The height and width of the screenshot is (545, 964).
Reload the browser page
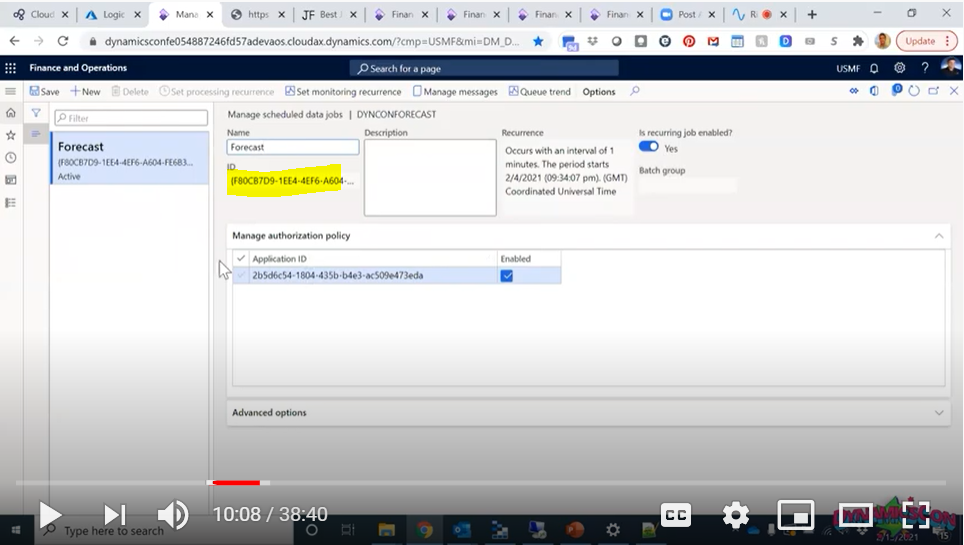63,41
